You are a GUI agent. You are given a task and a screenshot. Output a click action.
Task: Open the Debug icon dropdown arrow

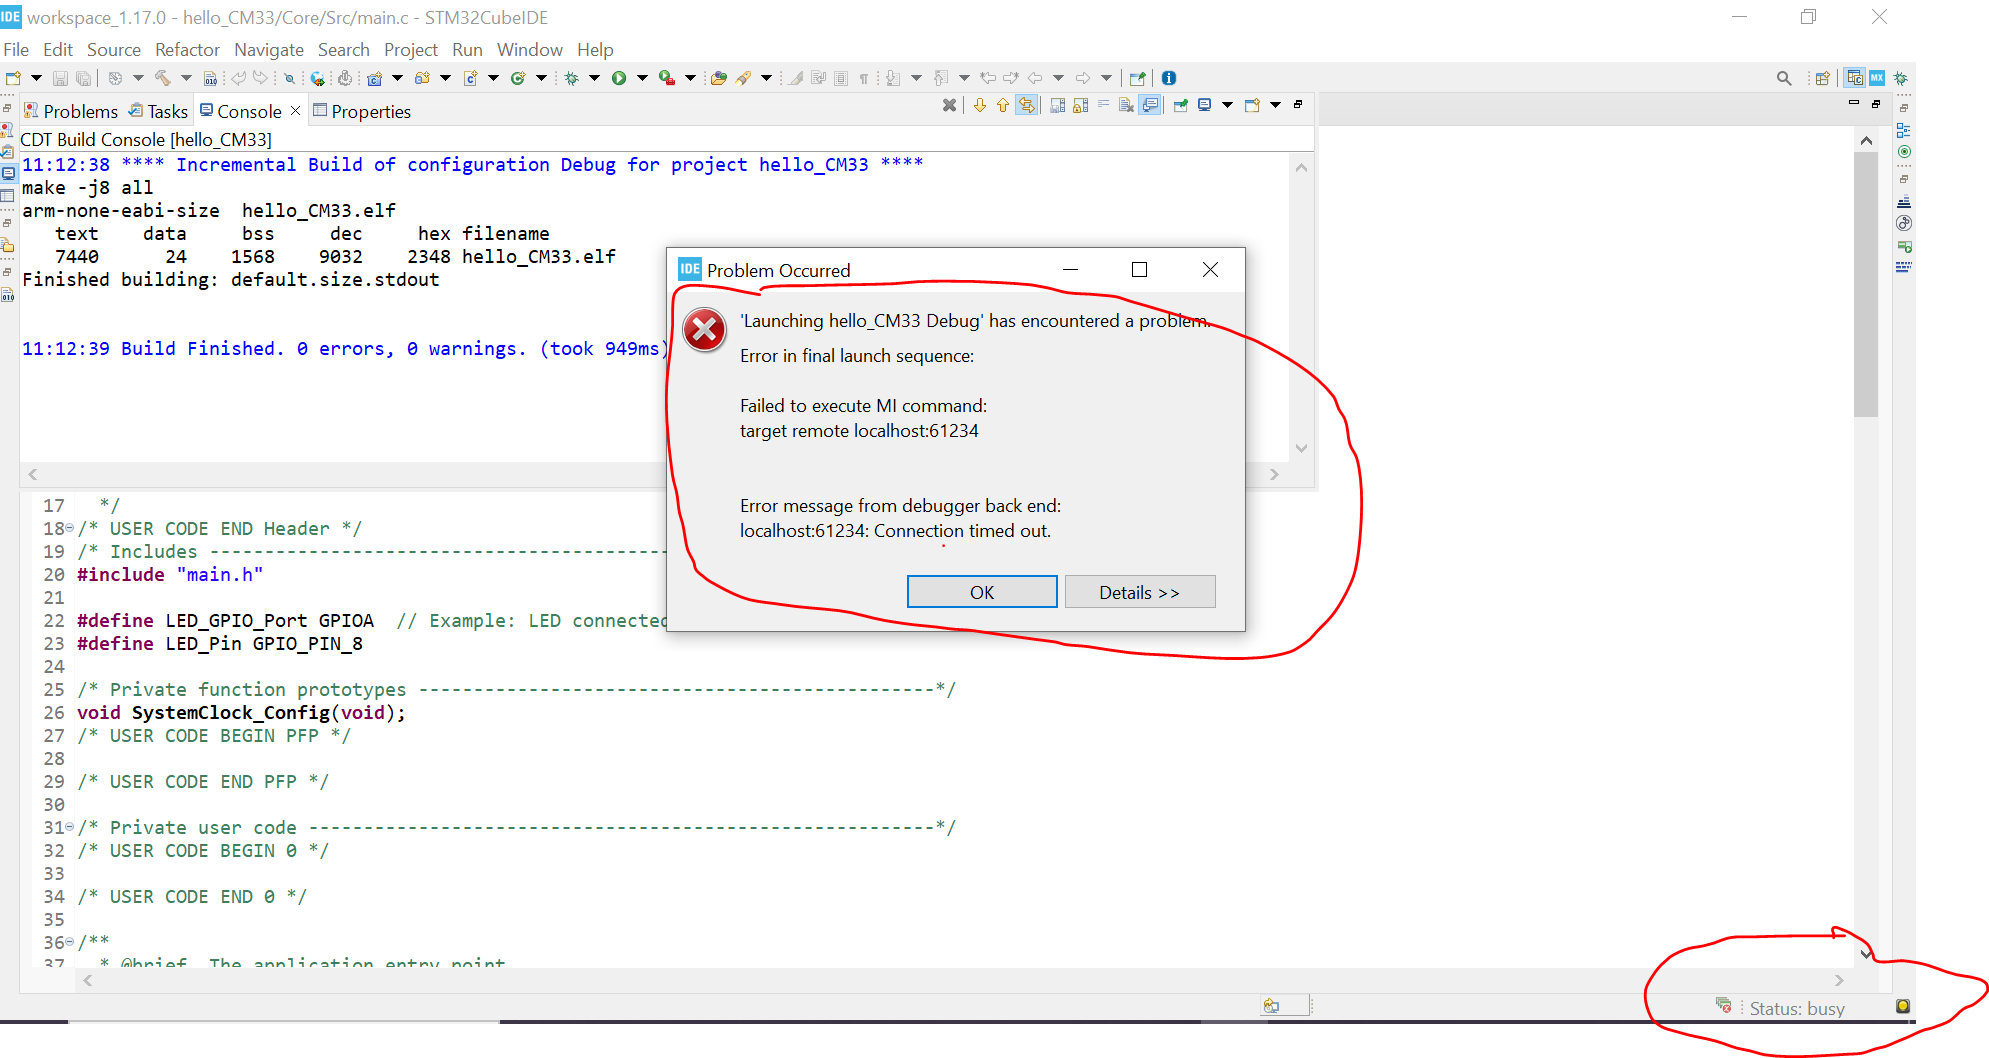click(594, 77)
